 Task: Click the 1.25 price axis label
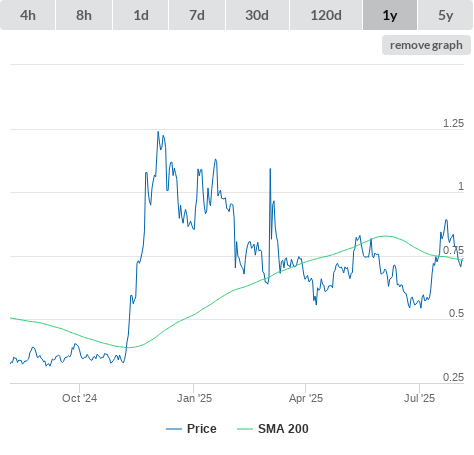pos(453,123)
